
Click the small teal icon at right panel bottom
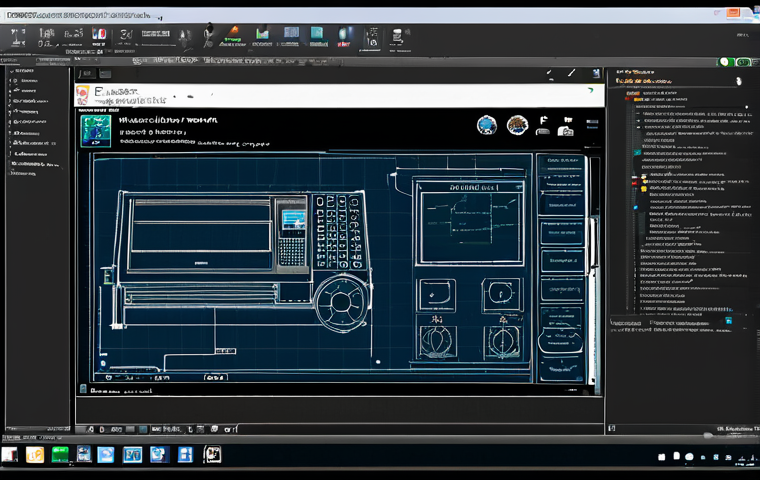pyautogui.click(x=728, y=321)
